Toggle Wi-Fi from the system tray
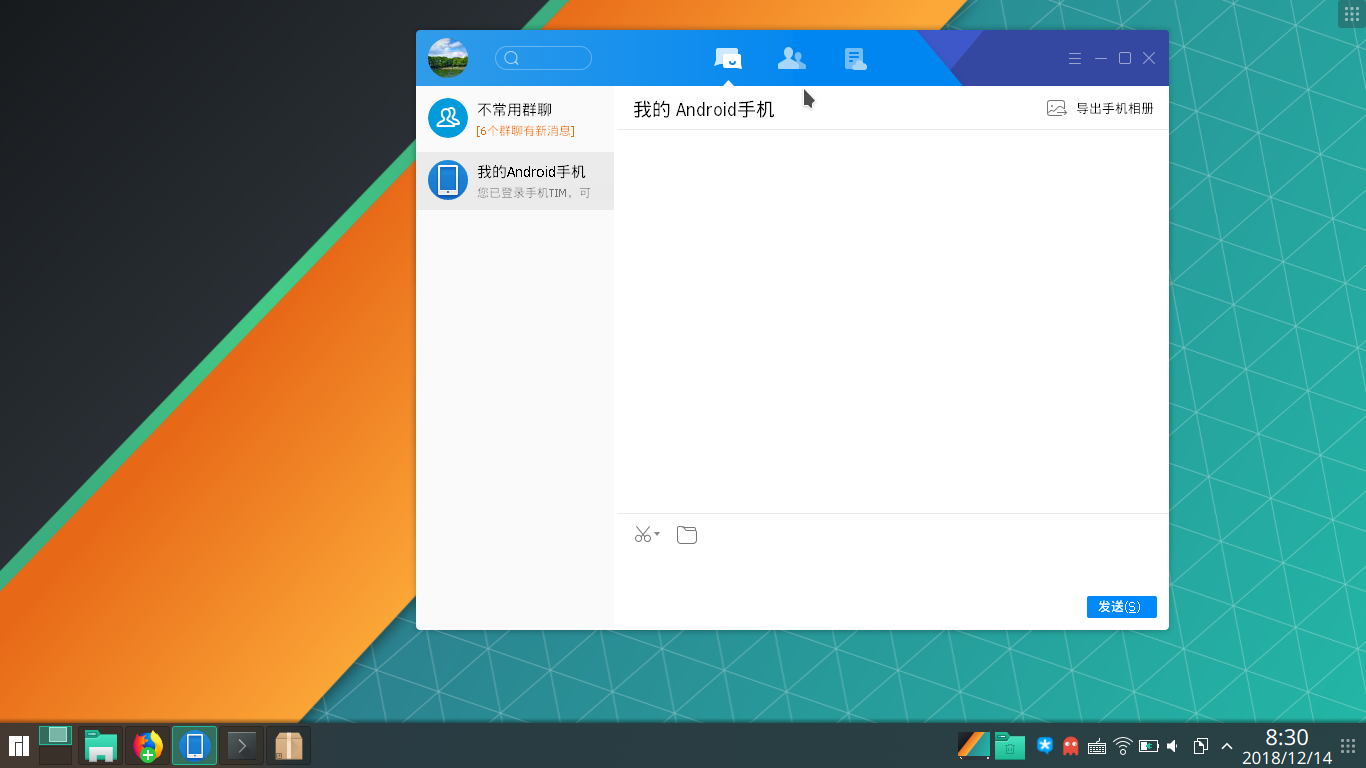Screen dimensions: 1366x768 click(x=1122, y=745)
